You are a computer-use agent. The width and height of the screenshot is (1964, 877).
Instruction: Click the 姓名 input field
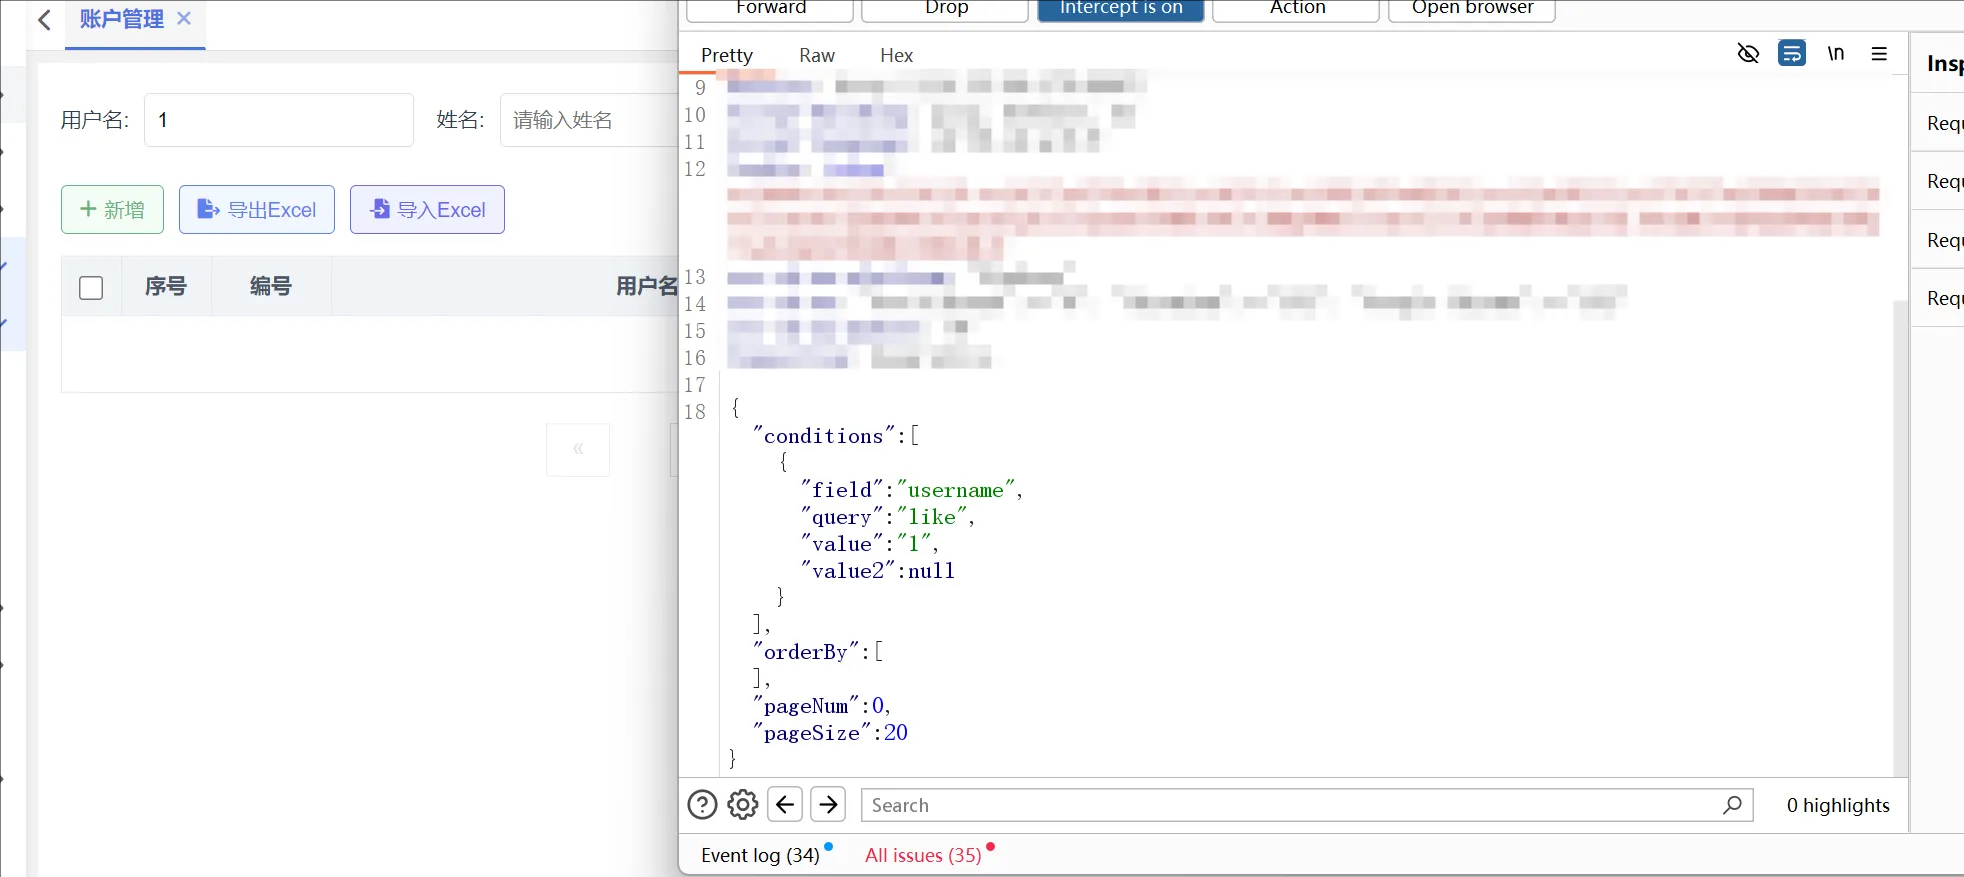pyautogui.click(x=590, y=120)
